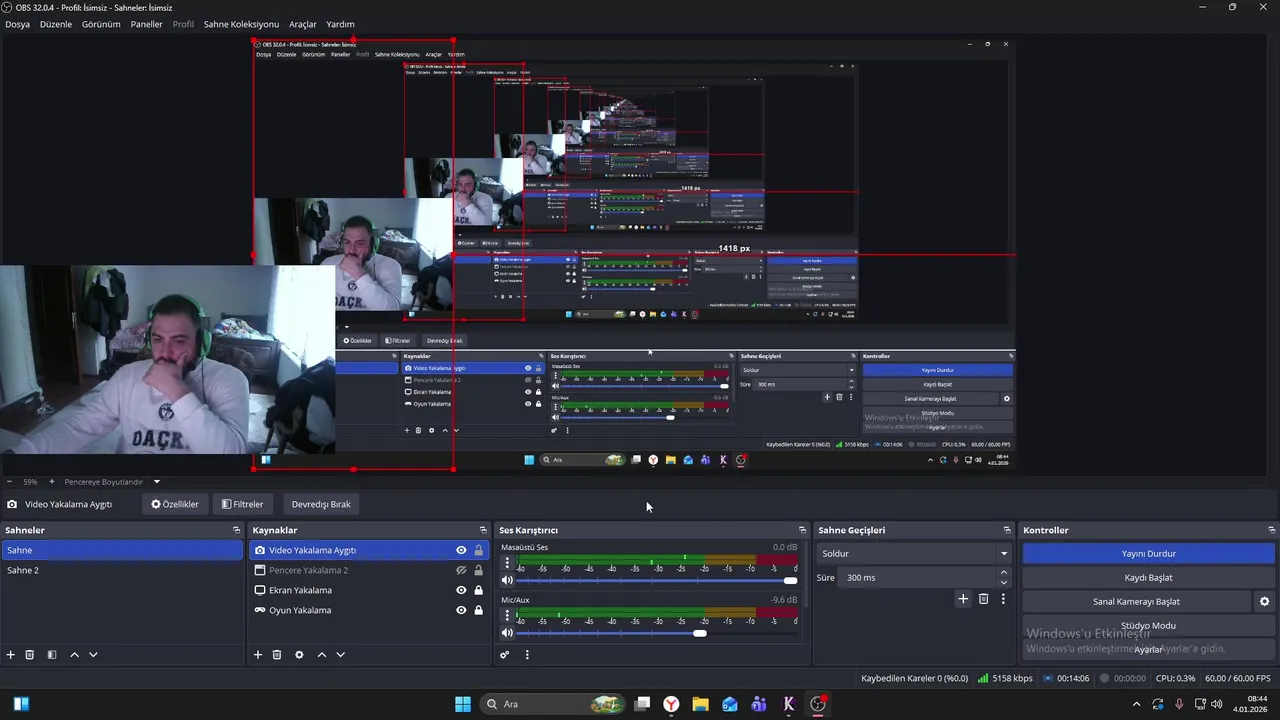
Task: Open transition properties three-dot menu
Action: pyautogui.click(x=1003, y=599)
